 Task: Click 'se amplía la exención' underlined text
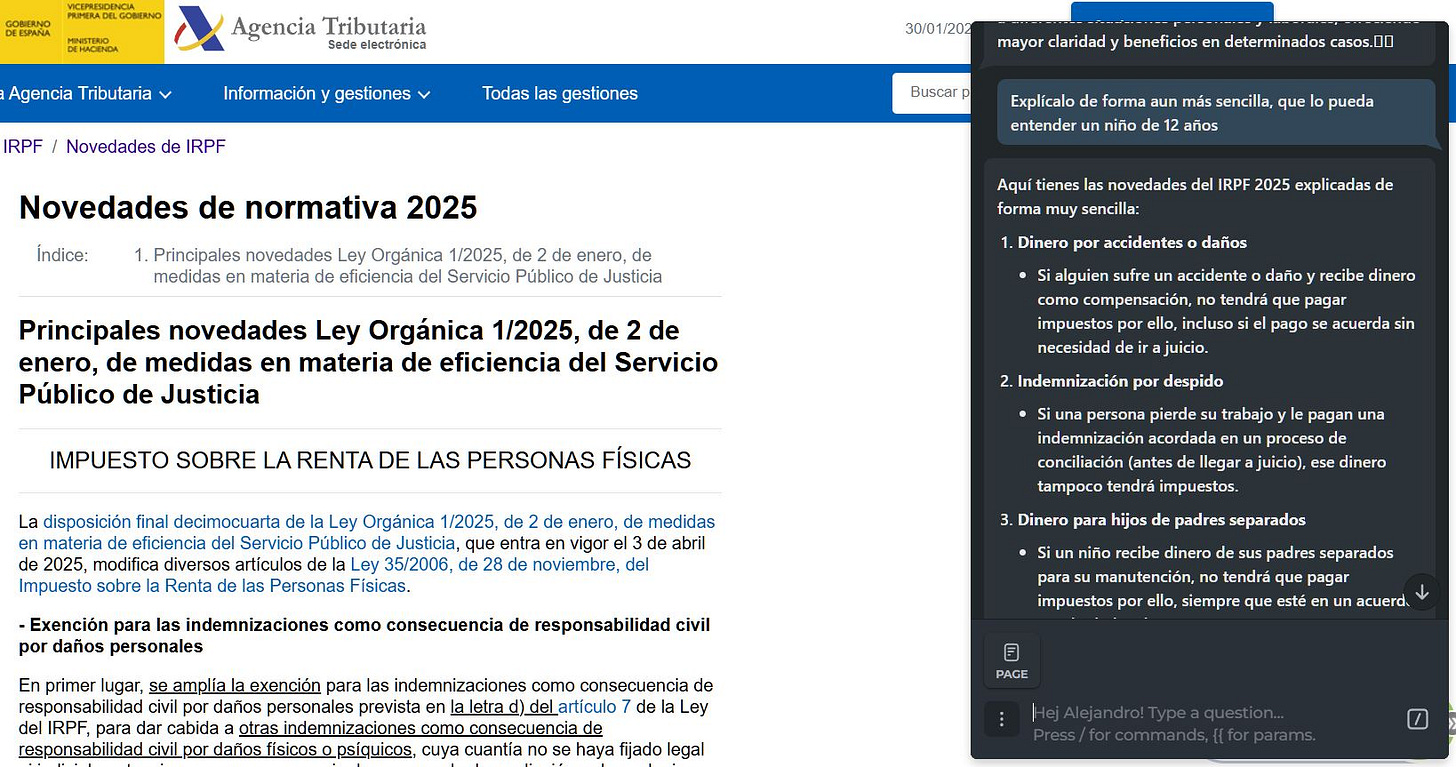[235, 686]
